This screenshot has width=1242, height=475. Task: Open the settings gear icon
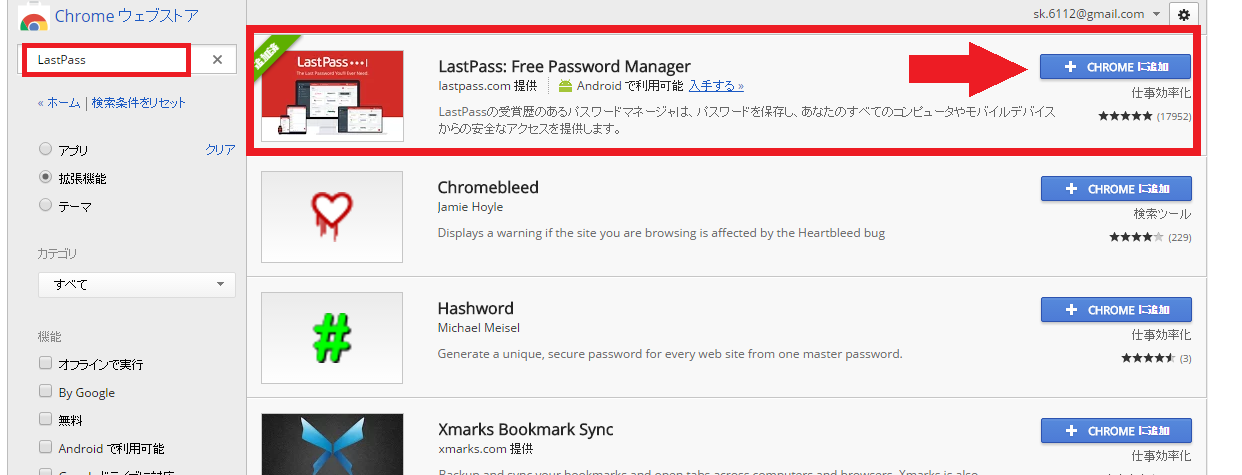tap(1184, 14)
